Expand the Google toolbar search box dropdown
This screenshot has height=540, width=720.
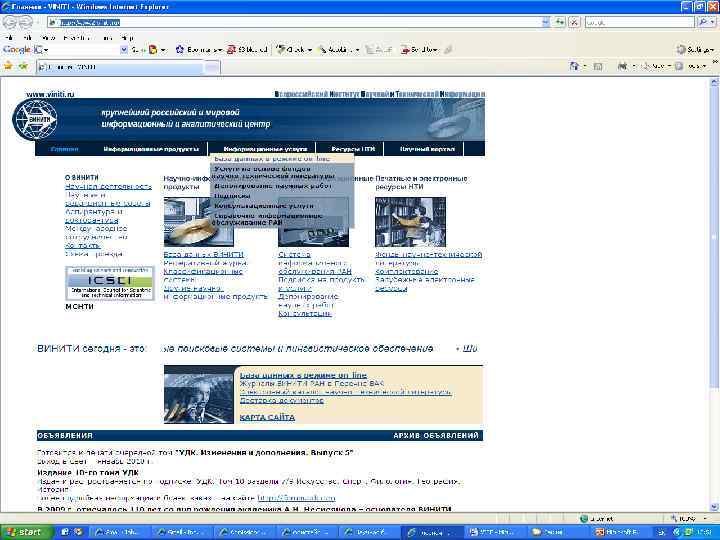[124, 50]
